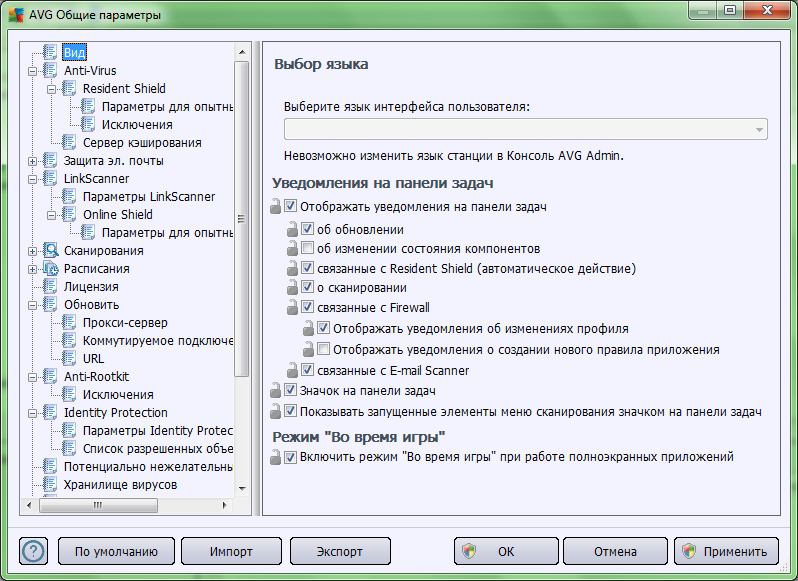The width and height of the screenshot is (798, 581).
Task: Click the Сканирования magnifier icon
Action: tap(50, 250)
